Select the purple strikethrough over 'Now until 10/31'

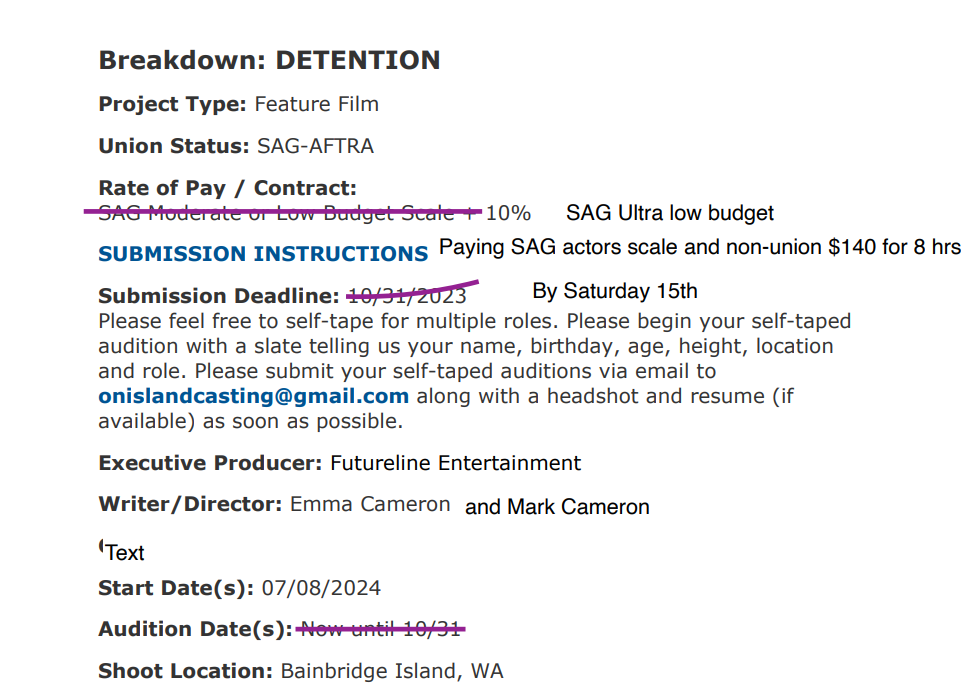point(381,630)
